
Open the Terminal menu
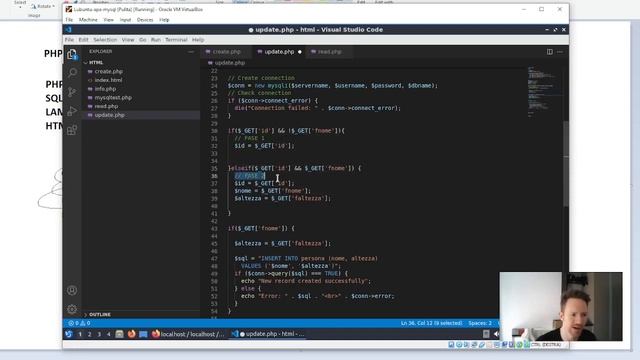click(x=176, y=40)
